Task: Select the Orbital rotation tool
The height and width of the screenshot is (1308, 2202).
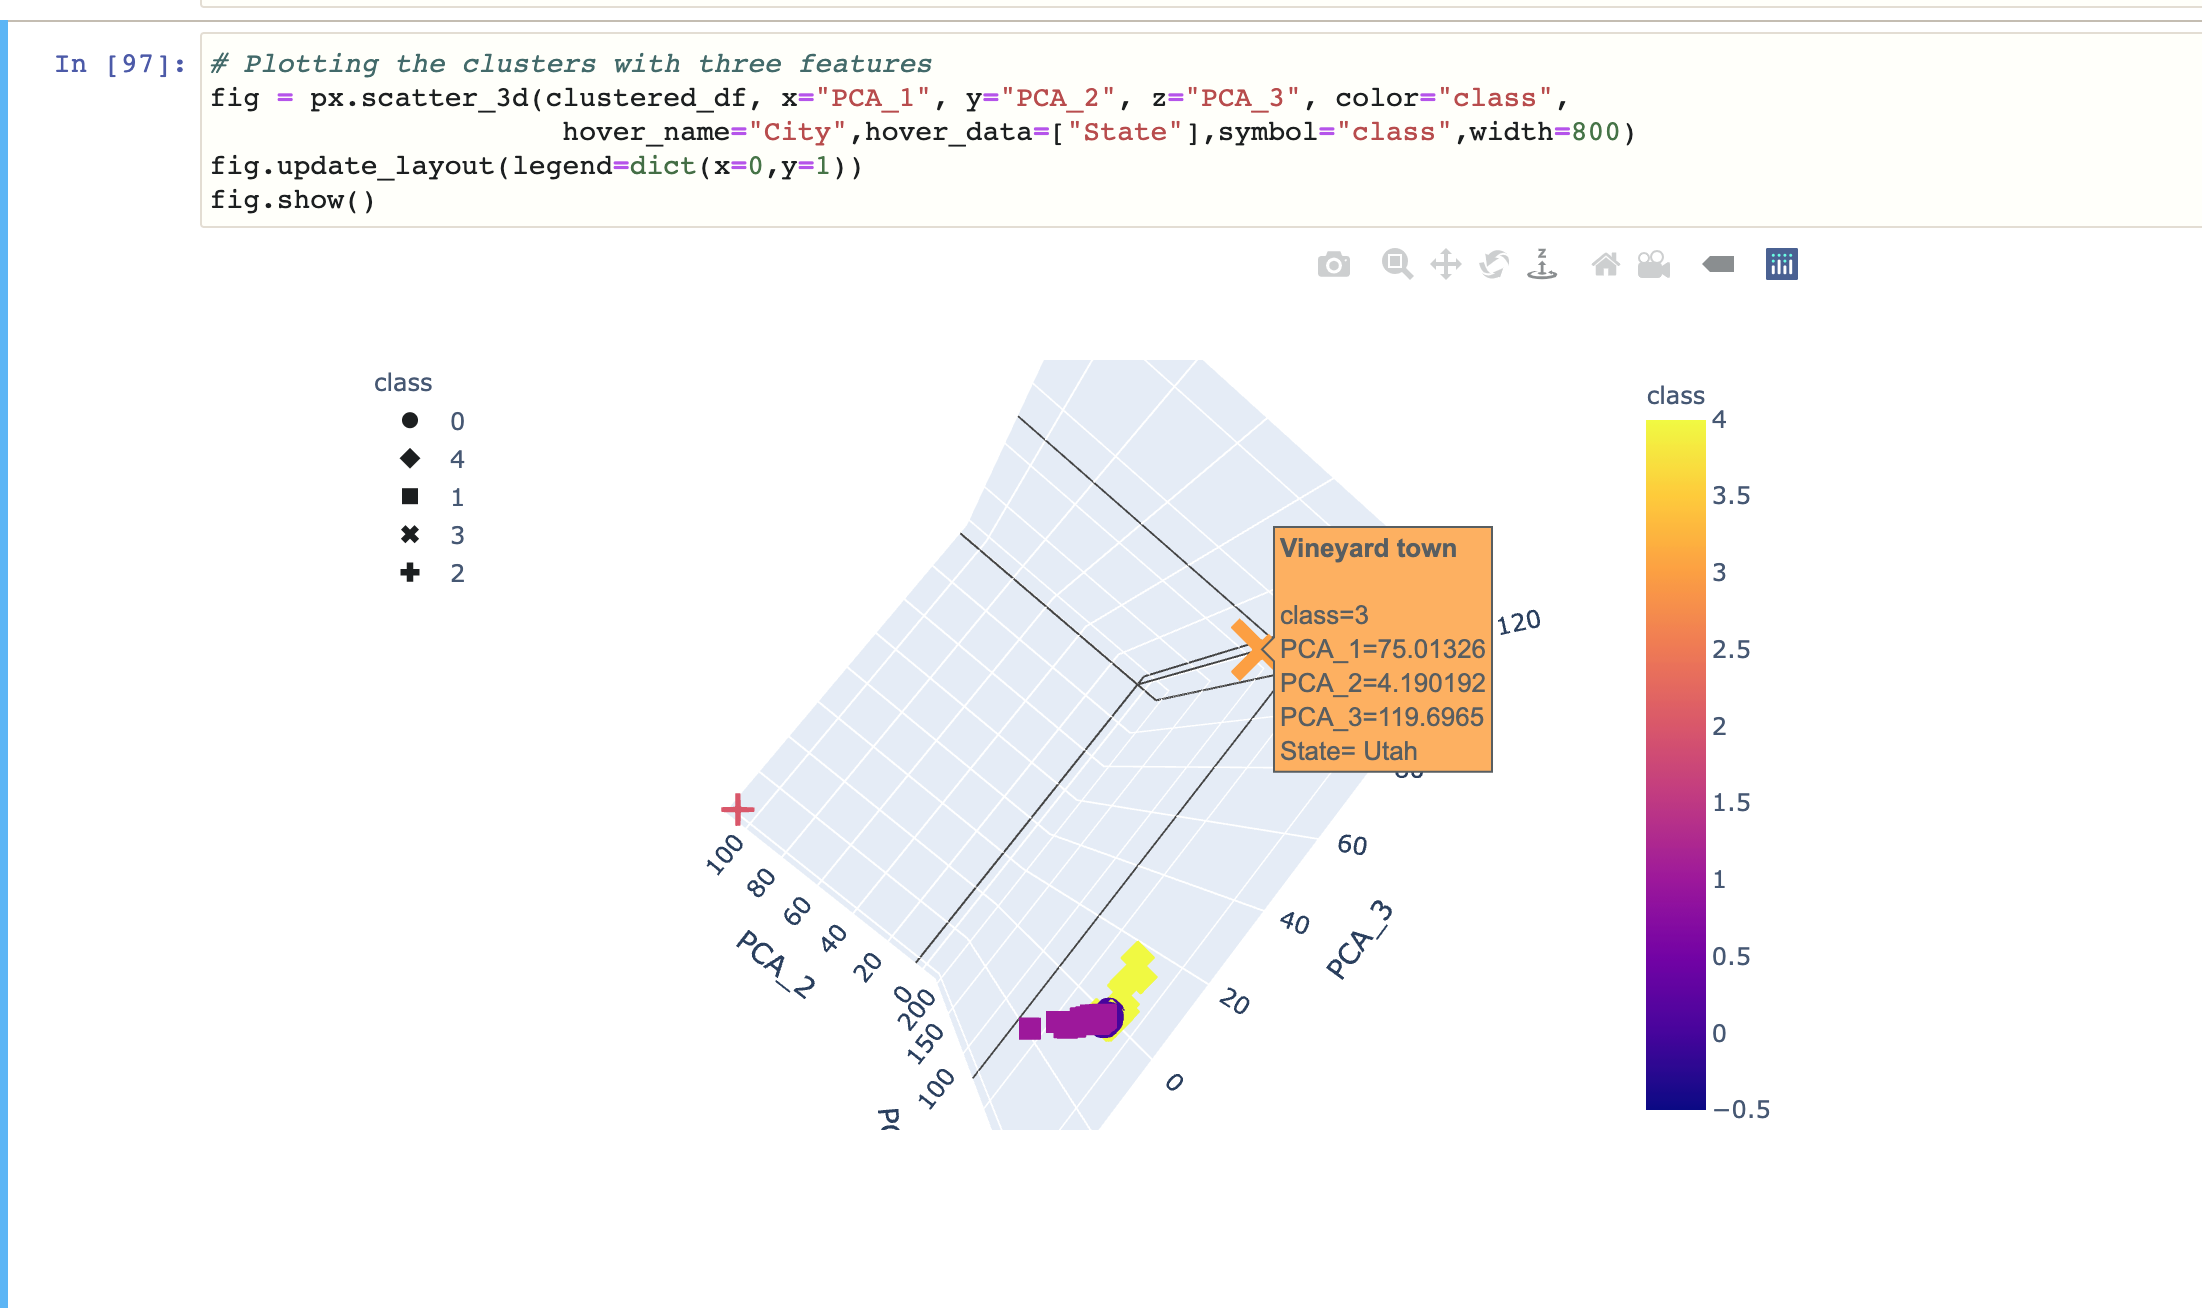Action: click(x=1494, y=265)
